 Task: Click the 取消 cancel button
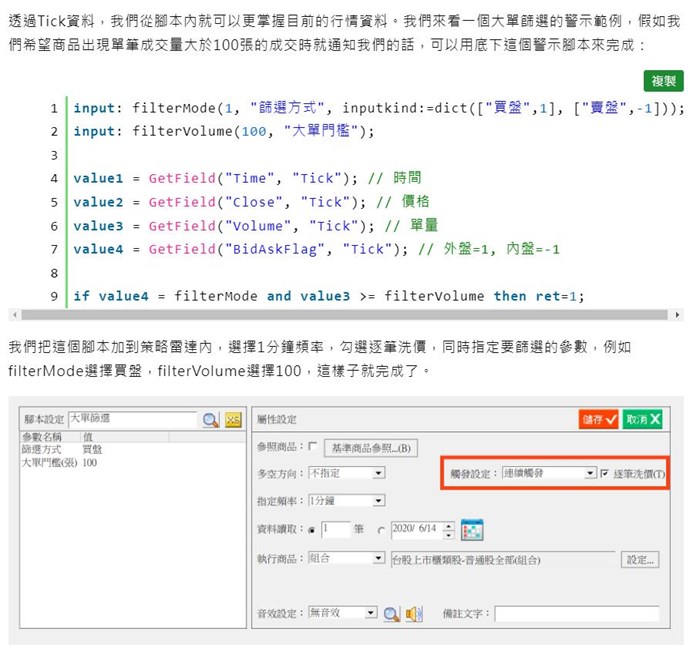643,420
